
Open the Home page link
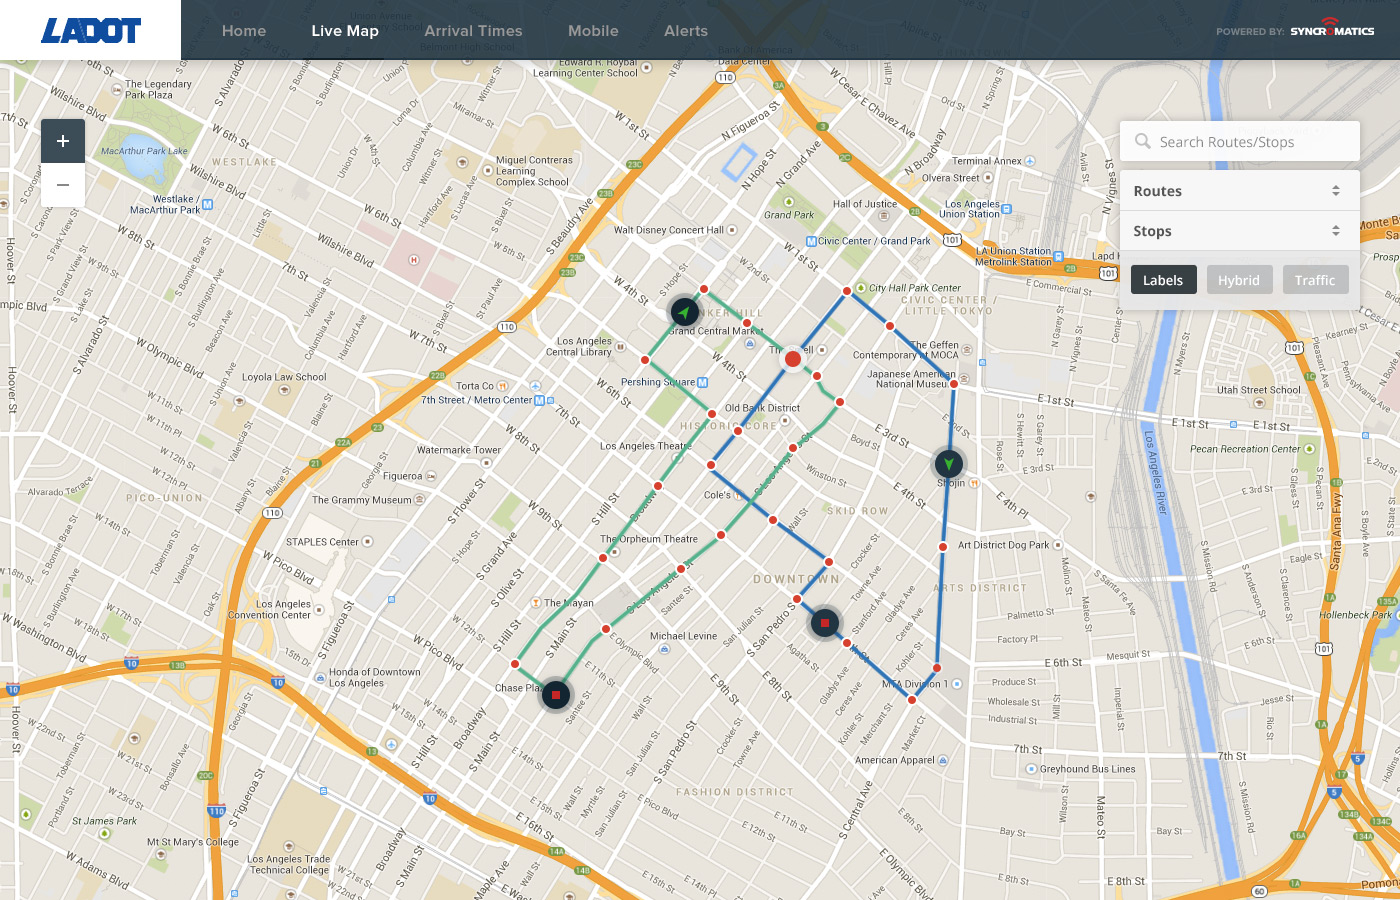click(244, 31)
